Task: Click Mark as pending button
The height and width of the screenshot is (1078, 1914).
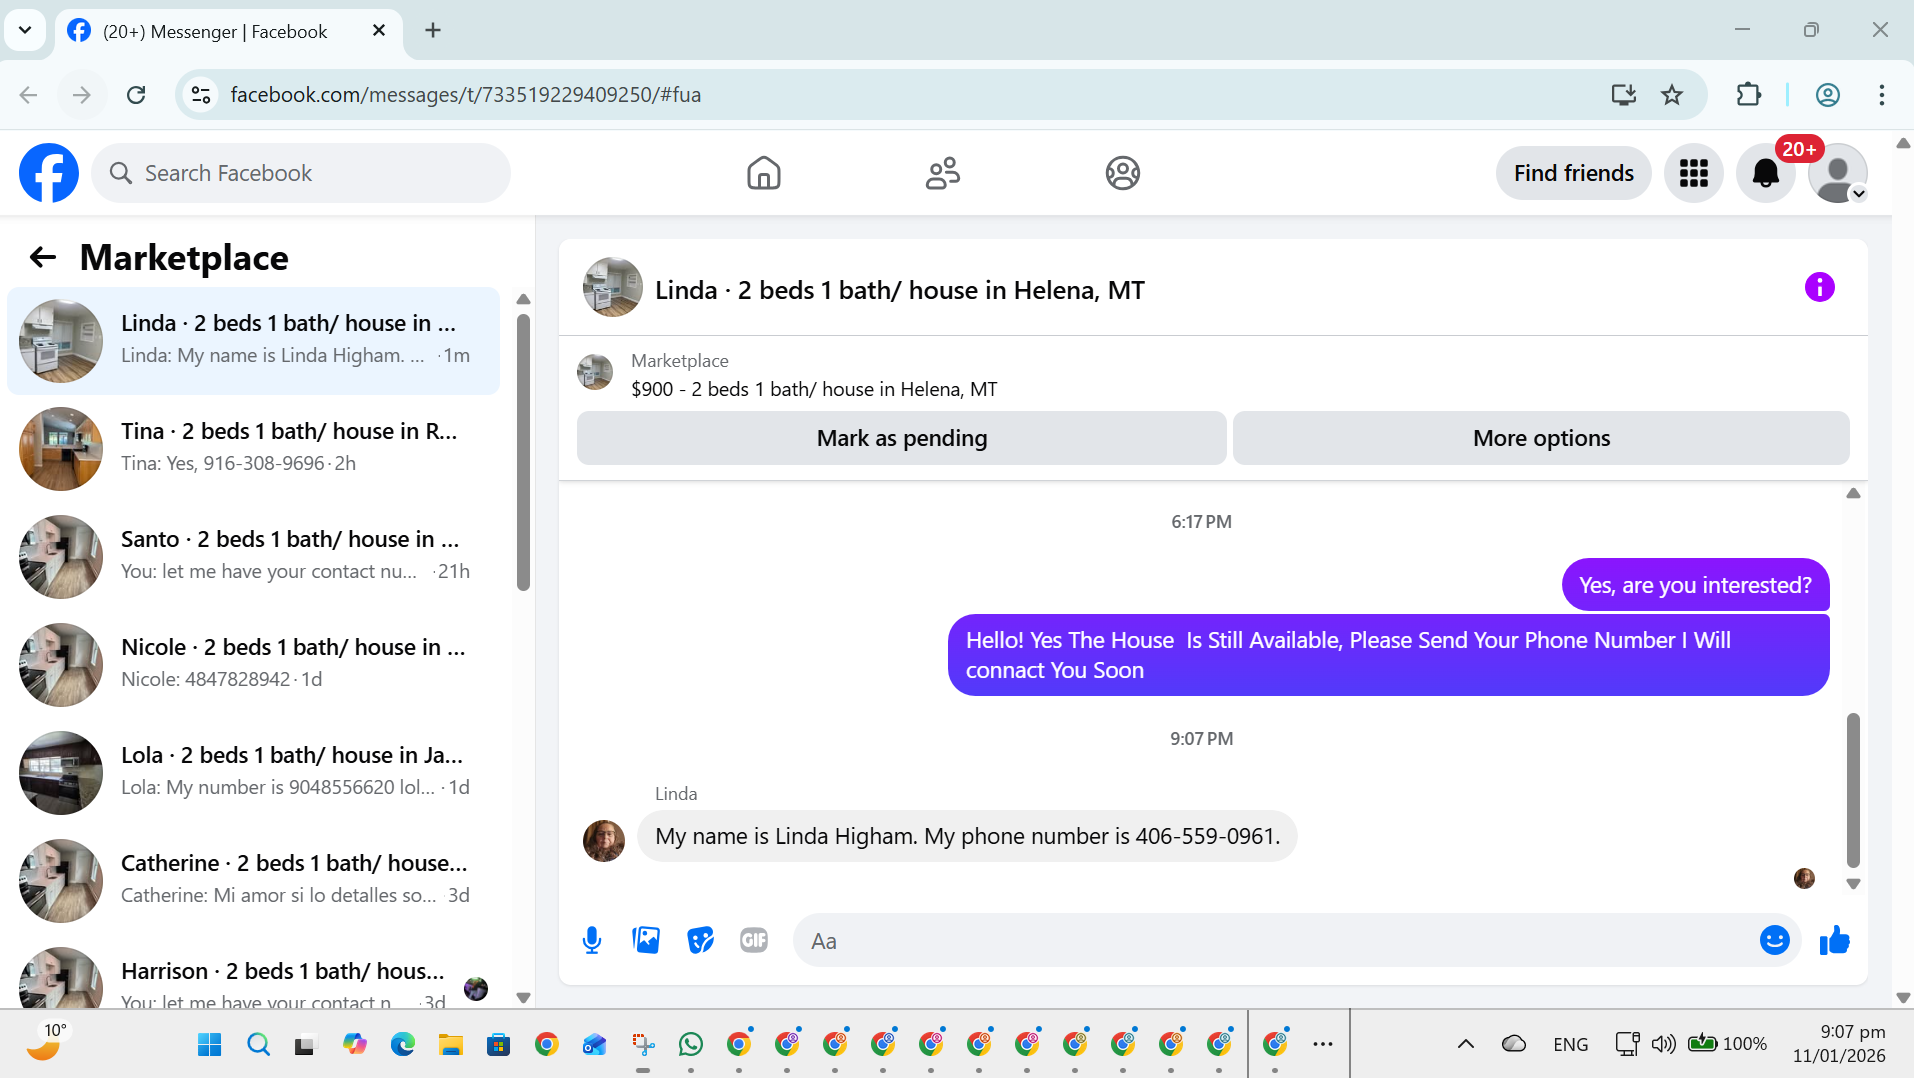Action: [901, 438]
